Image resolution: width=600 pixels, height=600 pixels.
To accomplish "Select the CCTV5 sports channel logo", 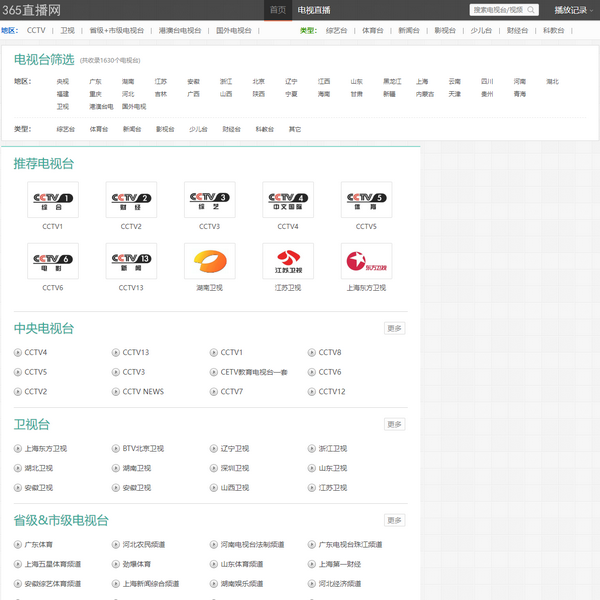I will (x=366, y=200).
